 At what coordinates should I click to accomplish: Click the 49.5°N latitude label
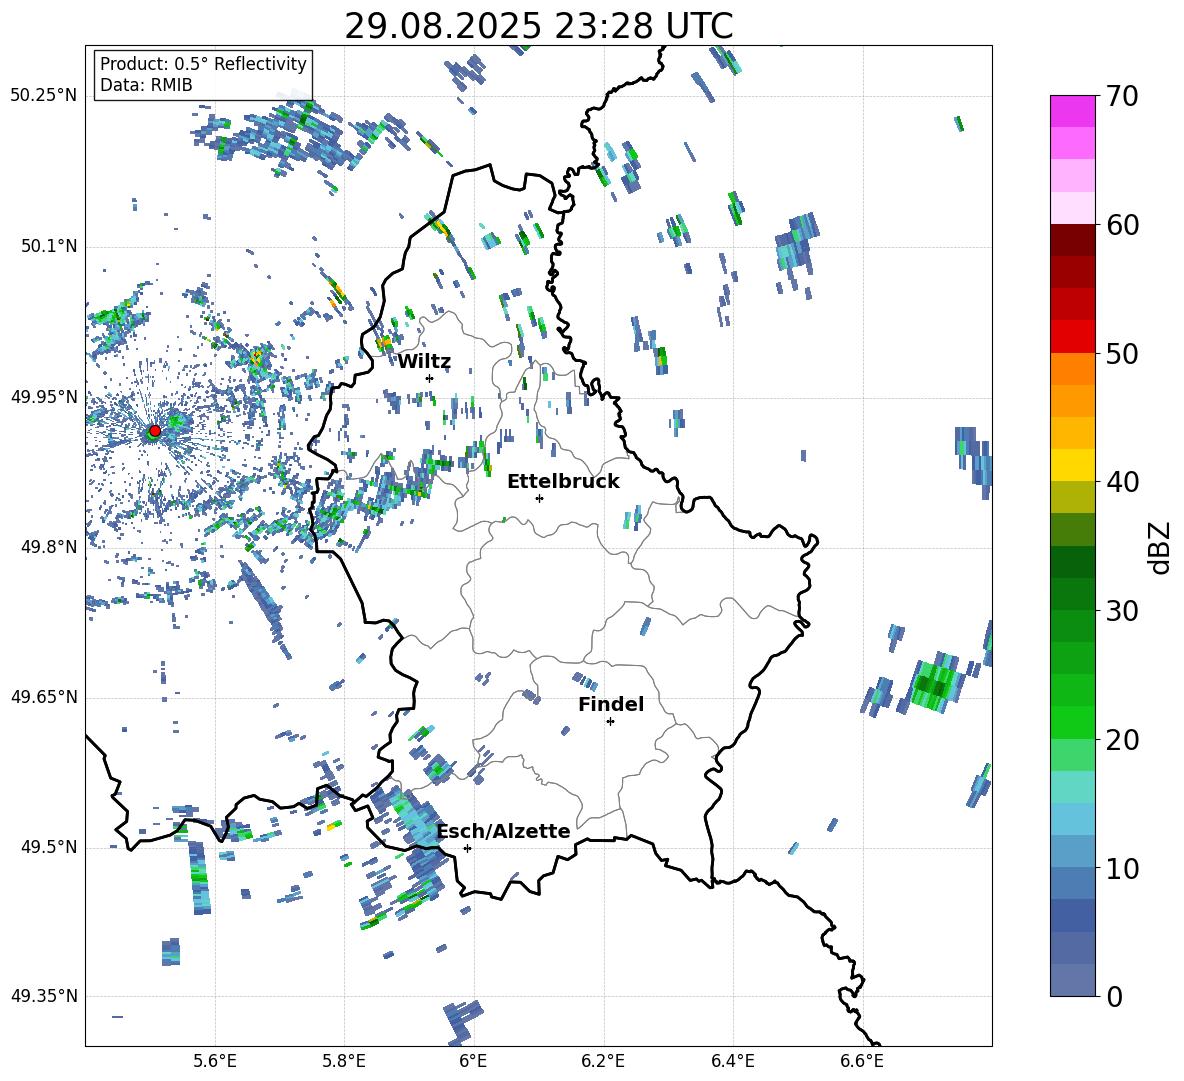49,846
